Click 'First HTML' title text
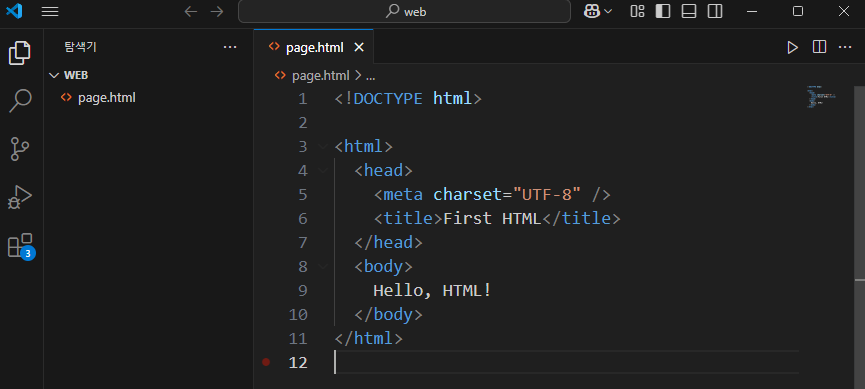The width and height of the screenshot is (865, 389). pyautogui.click(x=493, y=219)
